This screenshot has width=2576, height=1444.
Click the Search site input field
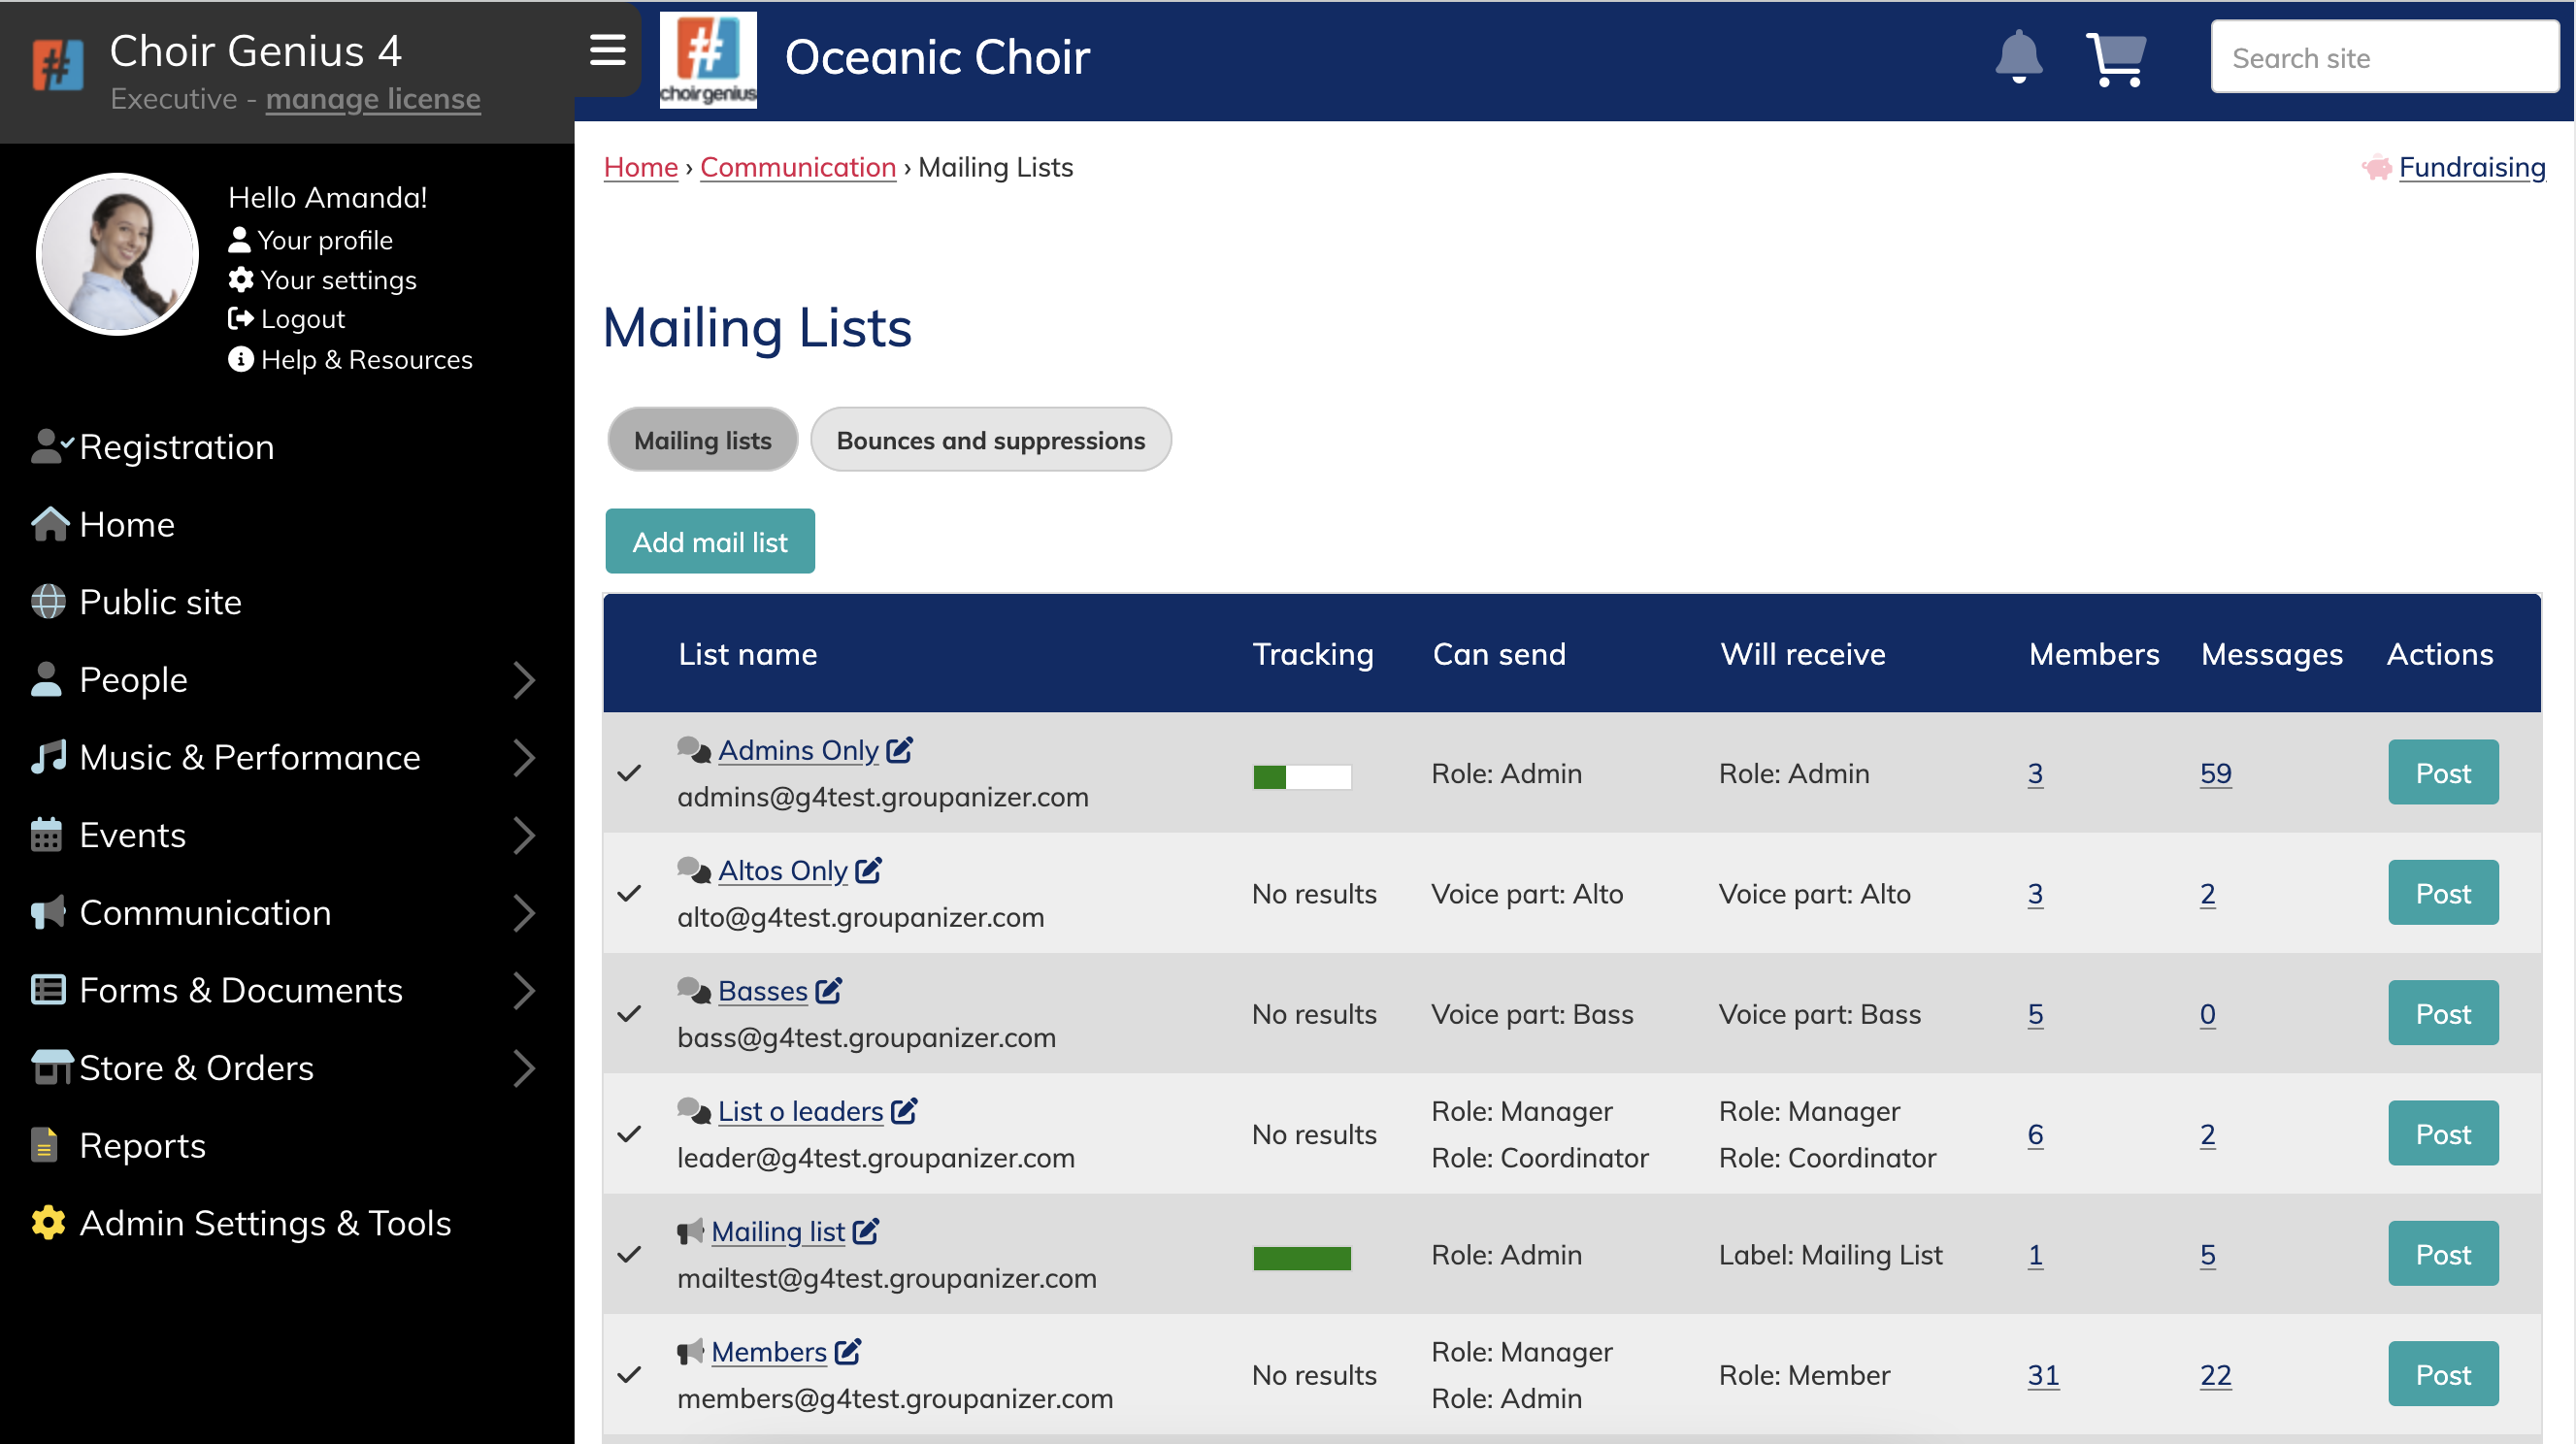click(2384, 58)
